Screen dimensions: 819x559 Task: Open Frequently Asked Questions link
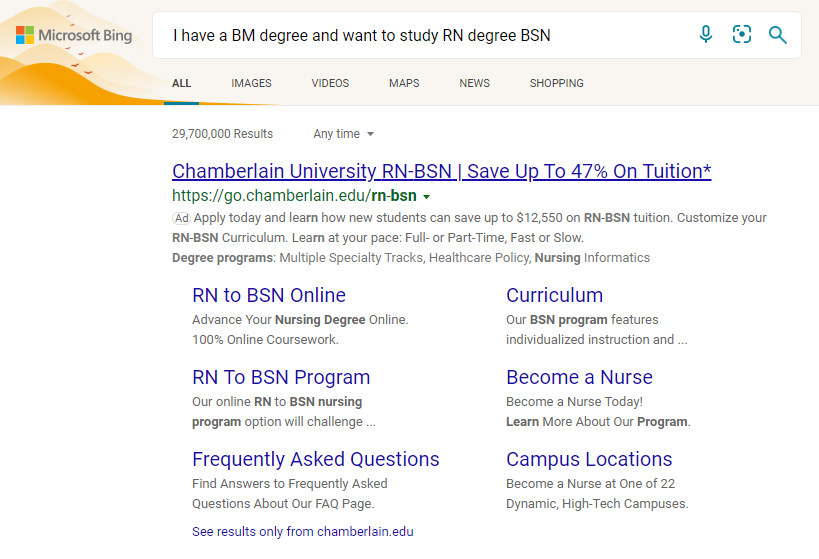tap(315, 459)
